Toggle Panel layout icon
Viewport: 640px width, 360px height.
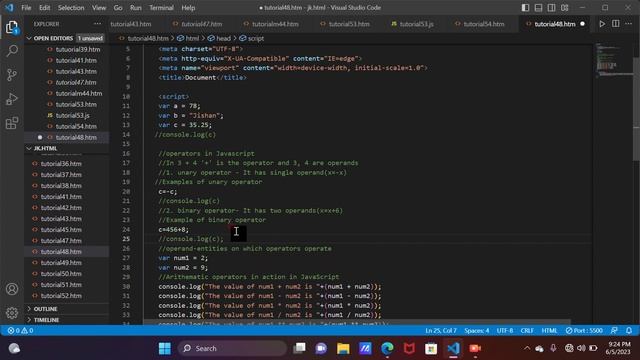[538, 8]
